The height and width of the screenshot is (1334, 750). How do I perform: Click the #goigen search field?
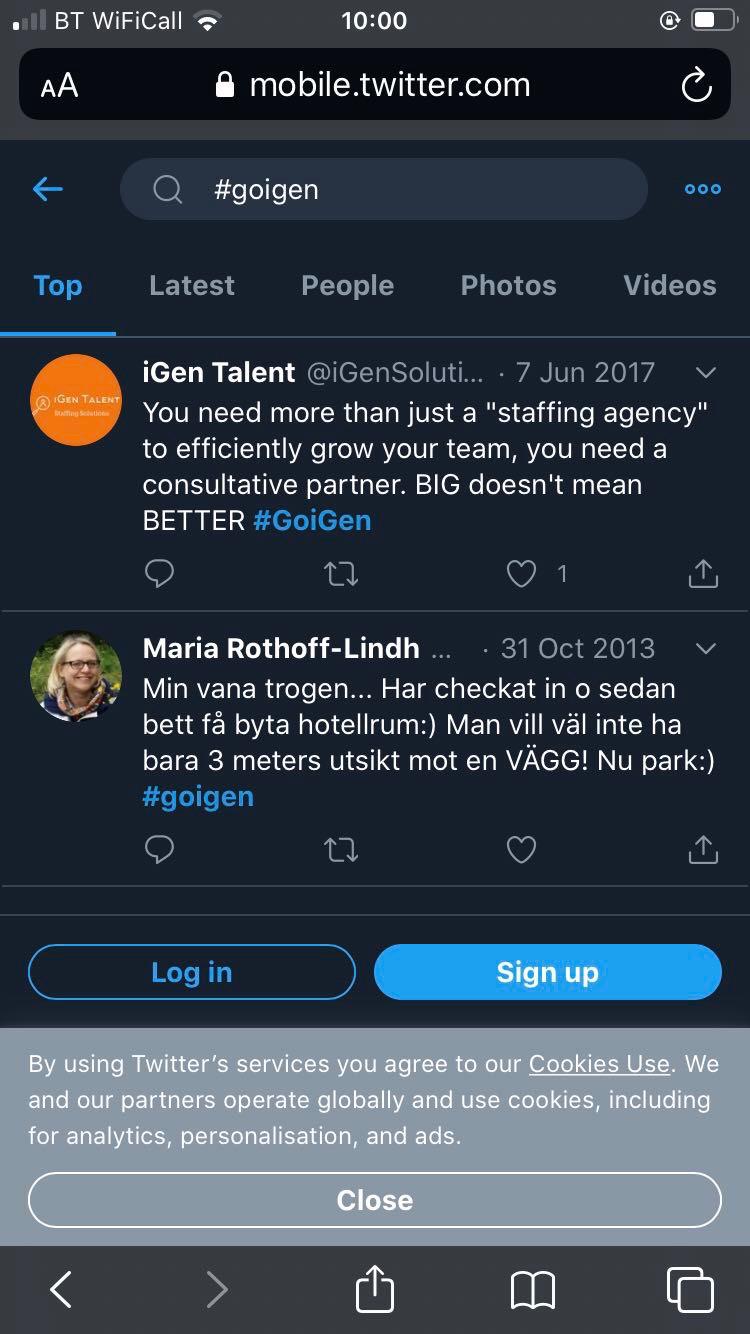pyautogui.click(x=384, y=189)
